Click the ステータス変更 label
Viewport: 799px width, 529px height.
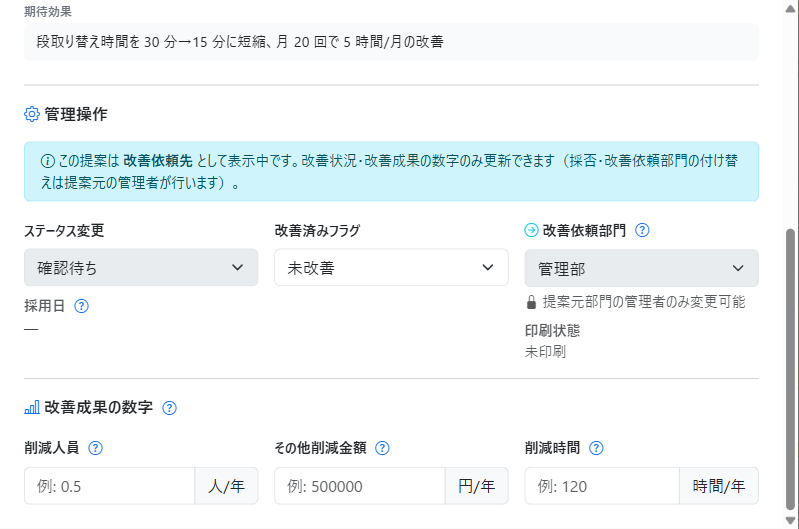tap(64, 230)
